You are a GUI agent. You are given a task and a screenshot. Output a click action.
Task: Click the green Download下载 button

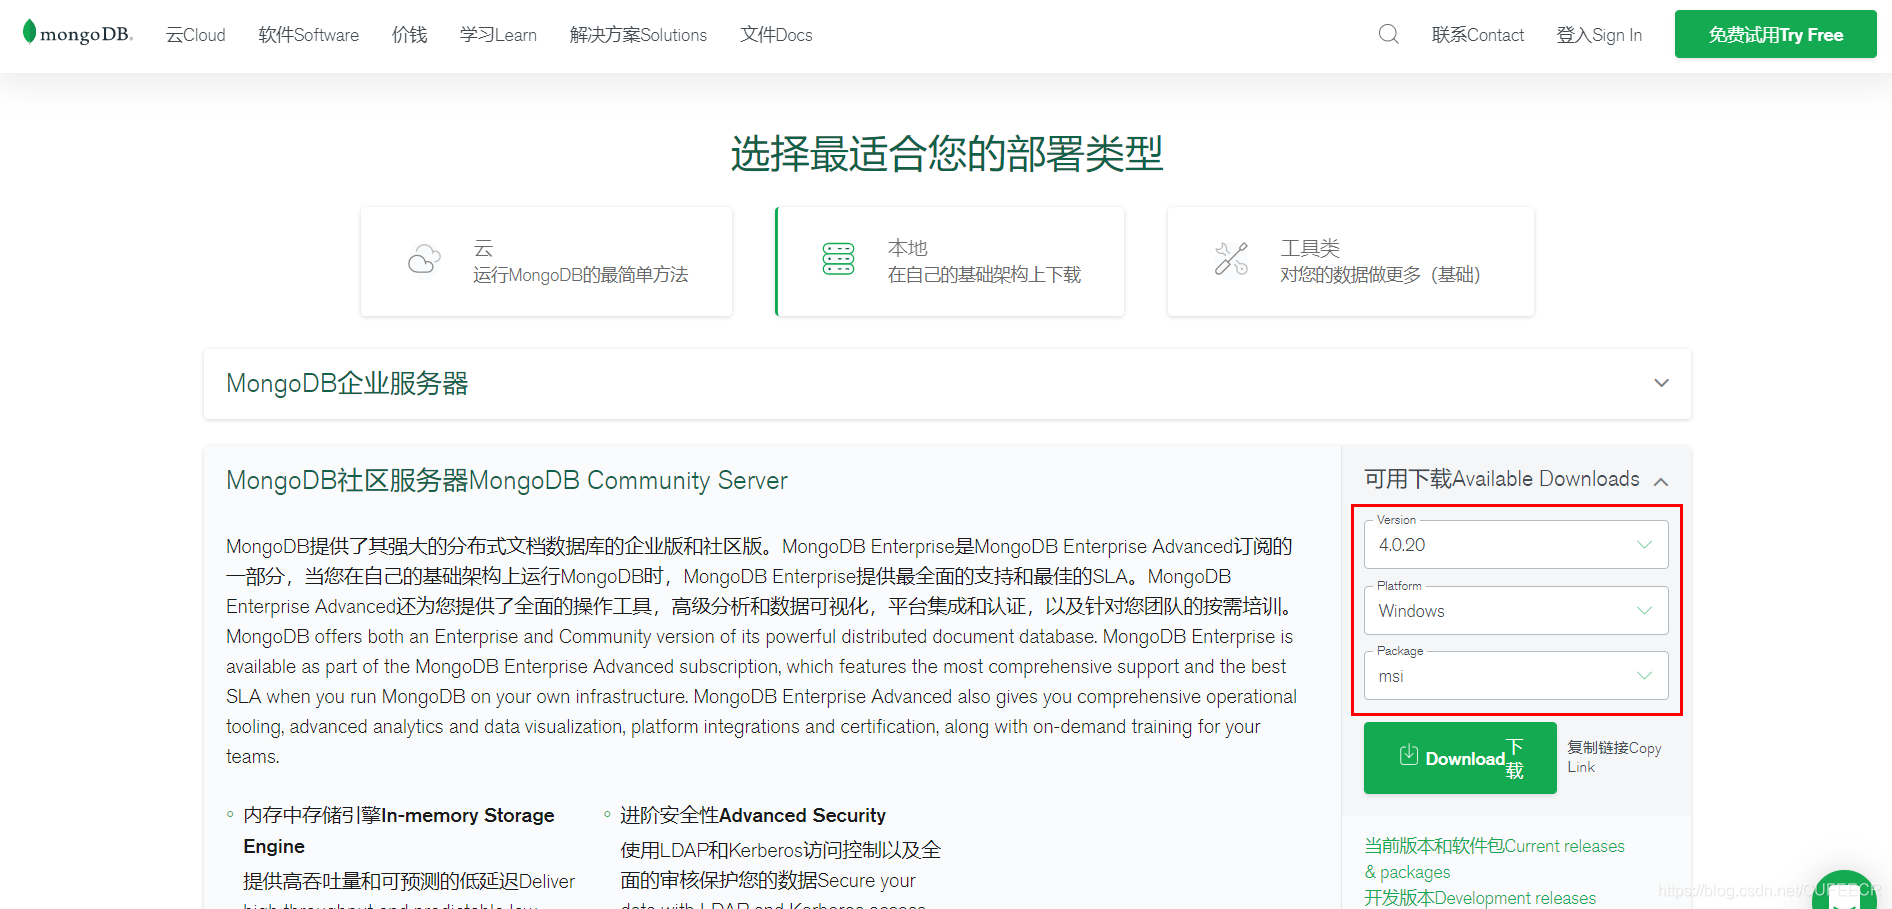1460,758
